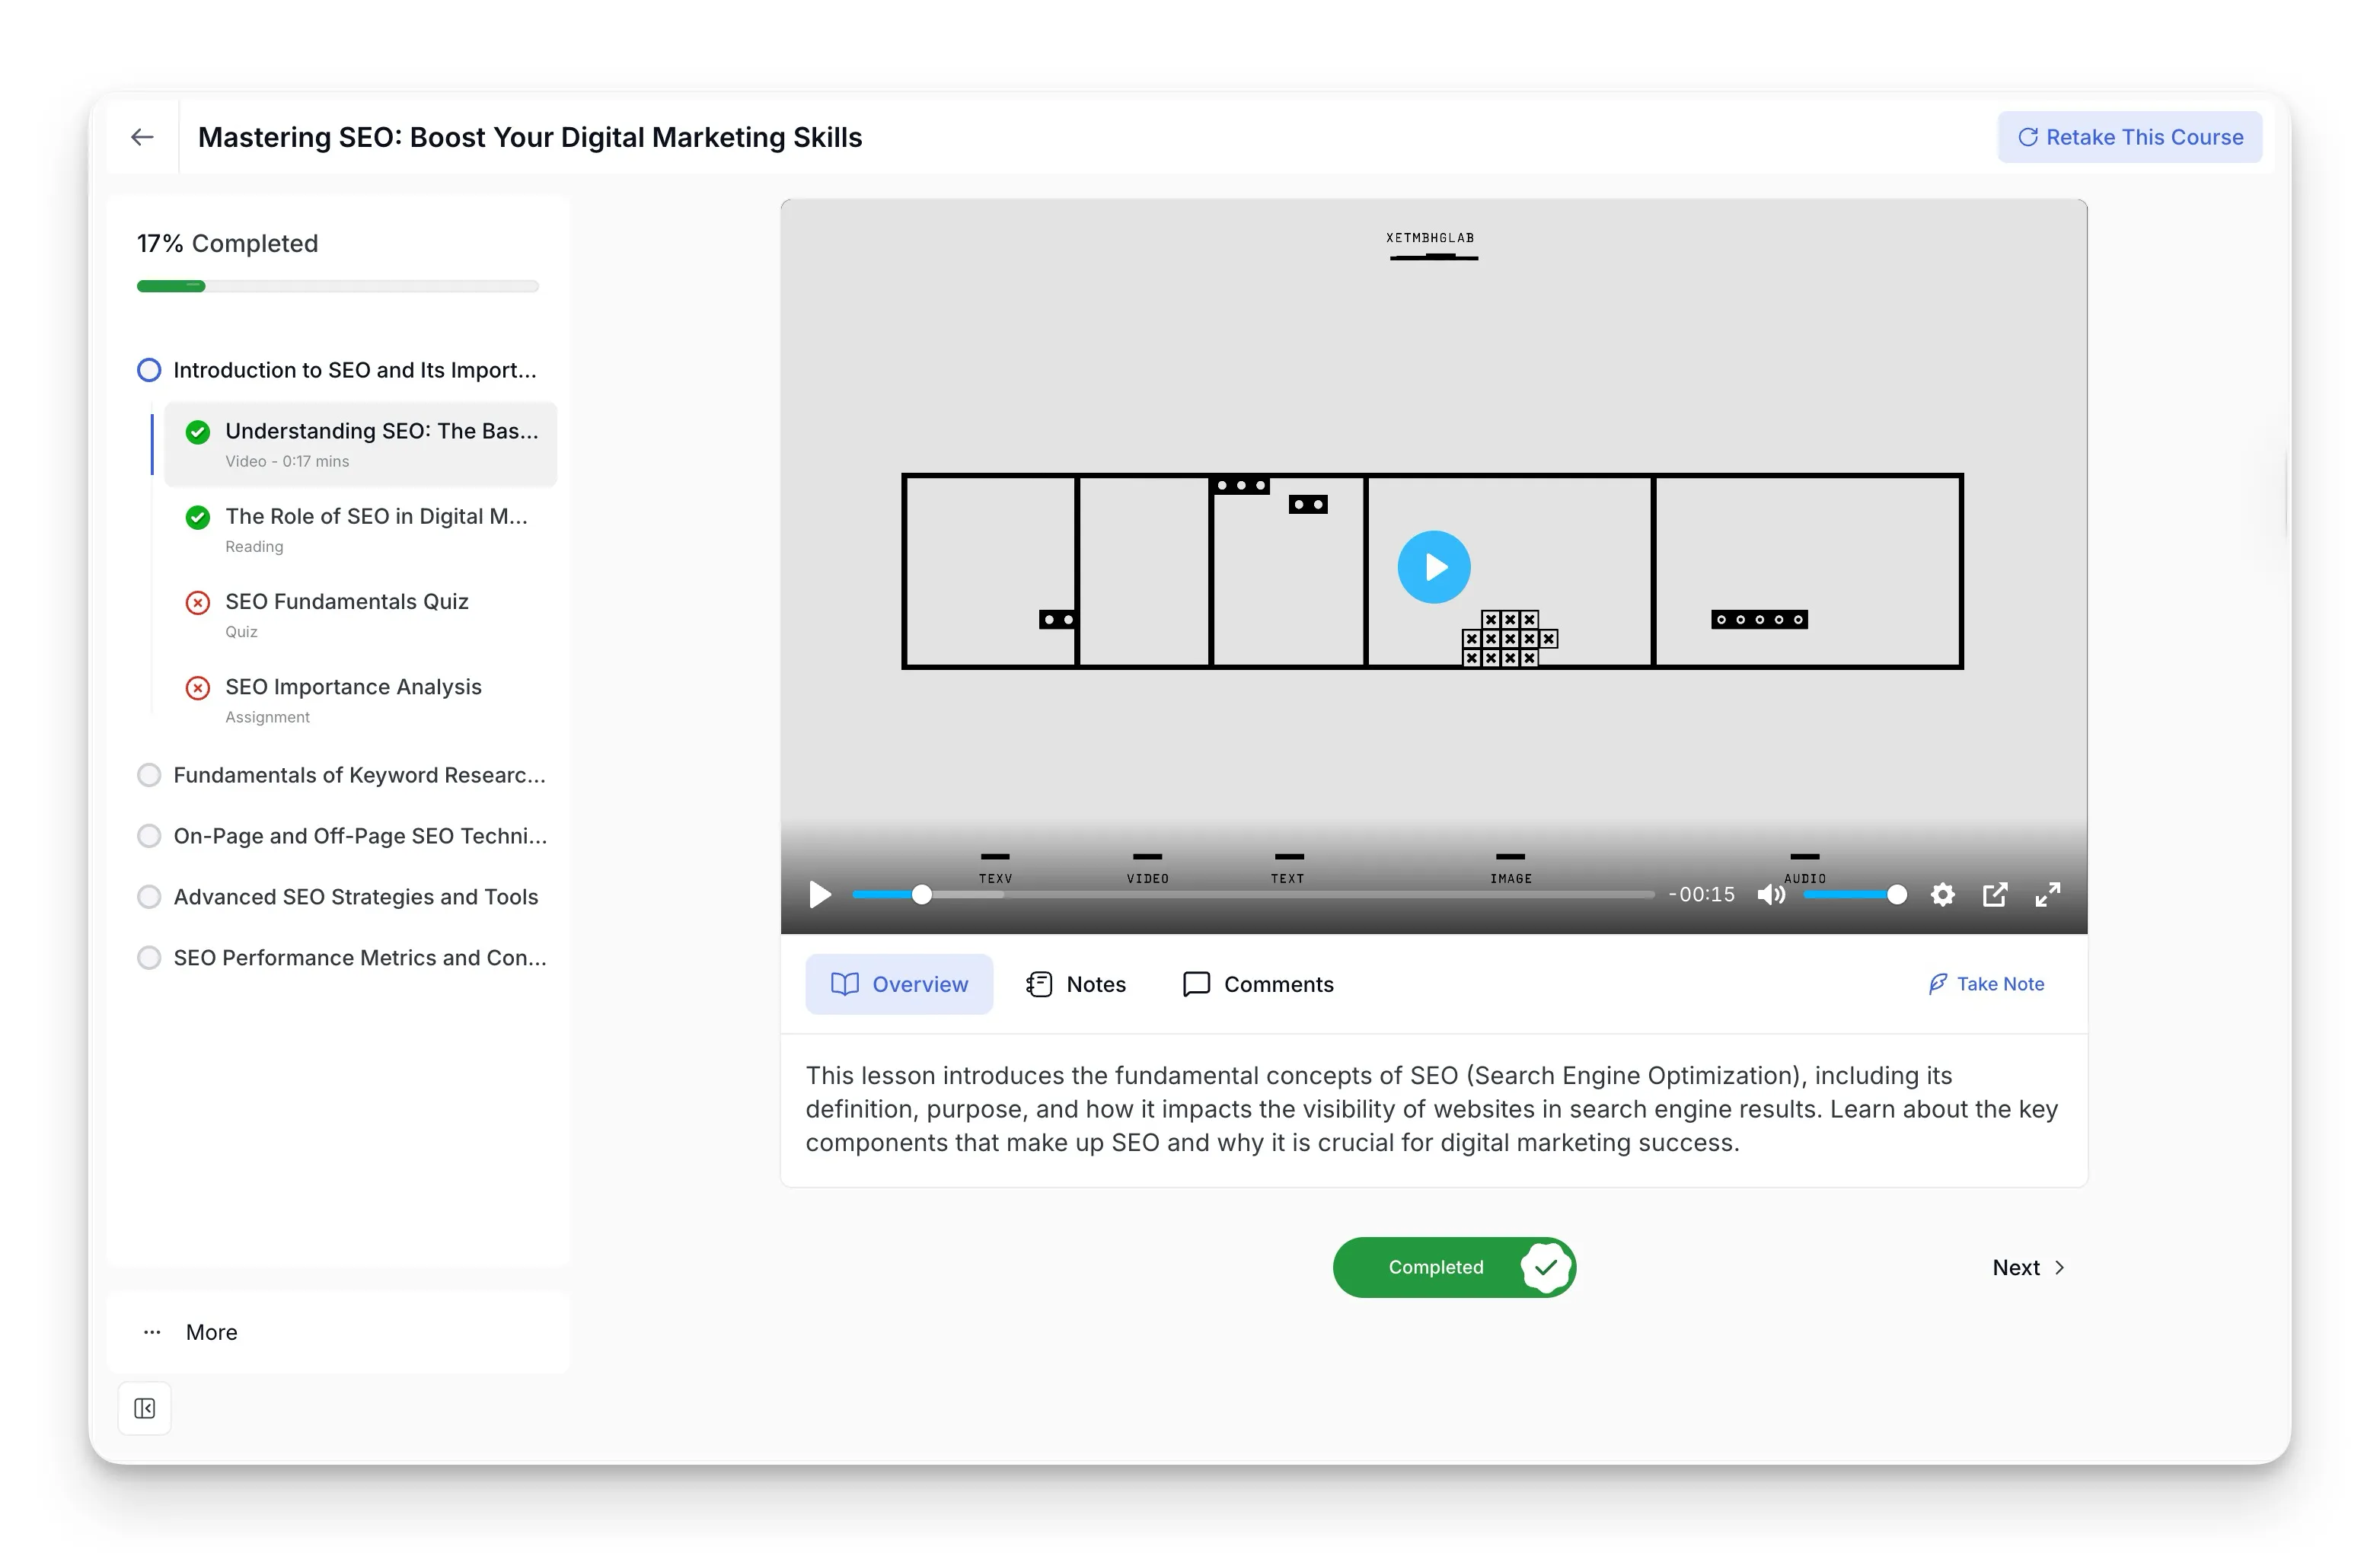Toggle the Completed switch
This screenshot has height=1553, width=2380.
coord(1455,1267)
